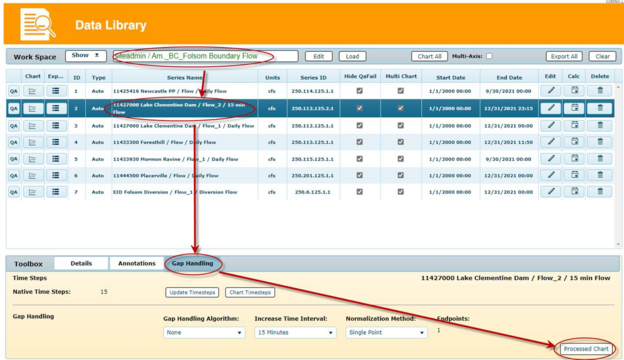Image resolution: width=624 pixels, height=360 pixels.
Task: Toggle Hide QaFail for Foresthill row
Action: tap(360, 142)
